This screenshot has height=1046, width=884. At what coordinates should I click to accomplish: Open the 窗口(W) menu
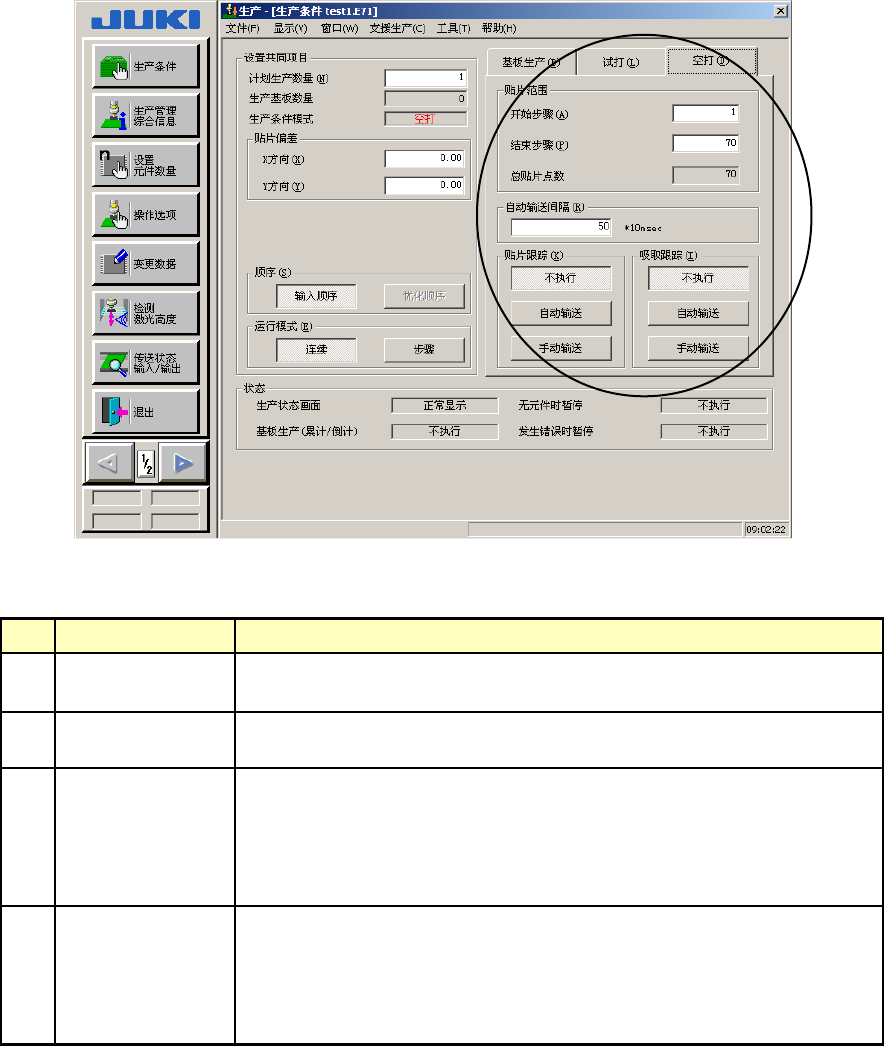pos(340,28)
